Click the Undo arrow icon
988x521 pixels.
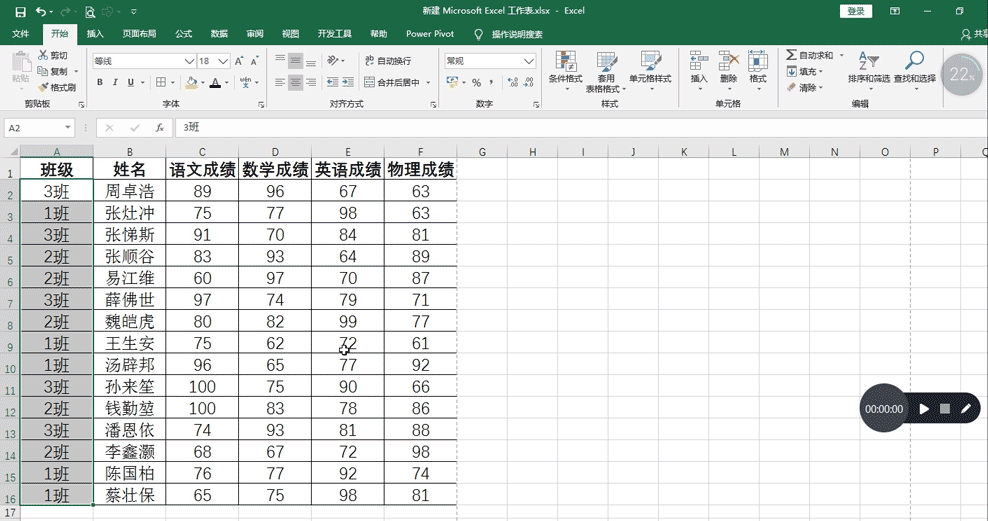[41, 11]
